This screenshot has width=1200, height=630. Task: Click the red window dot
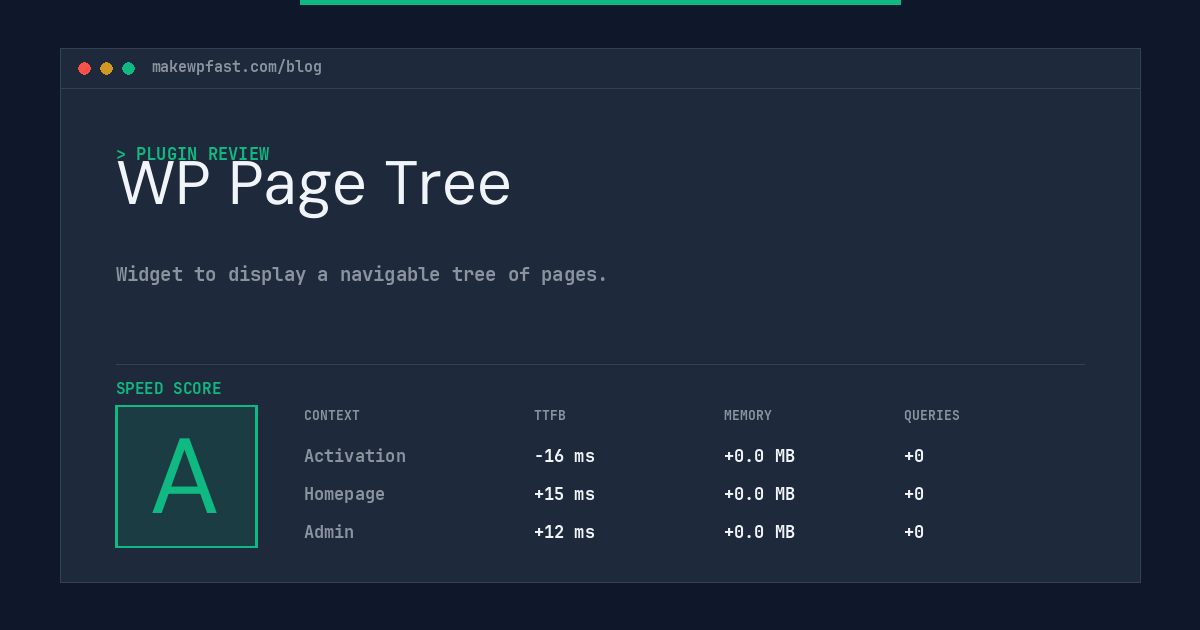[84, 68]
